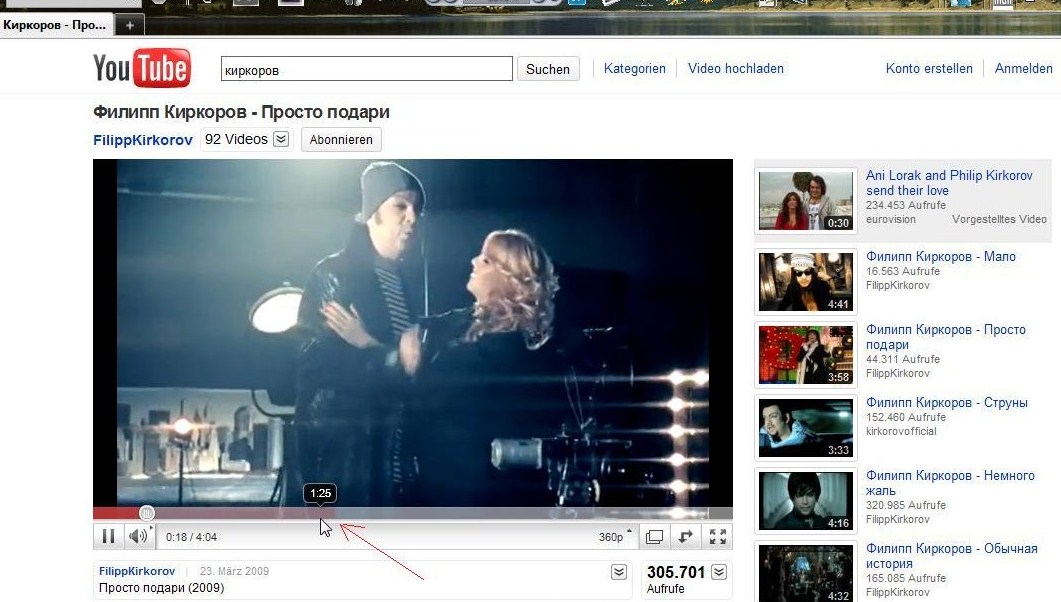Click the '16.563 Aufrufe' view count
Screen dimensions: 1061x602
[903, 271]
